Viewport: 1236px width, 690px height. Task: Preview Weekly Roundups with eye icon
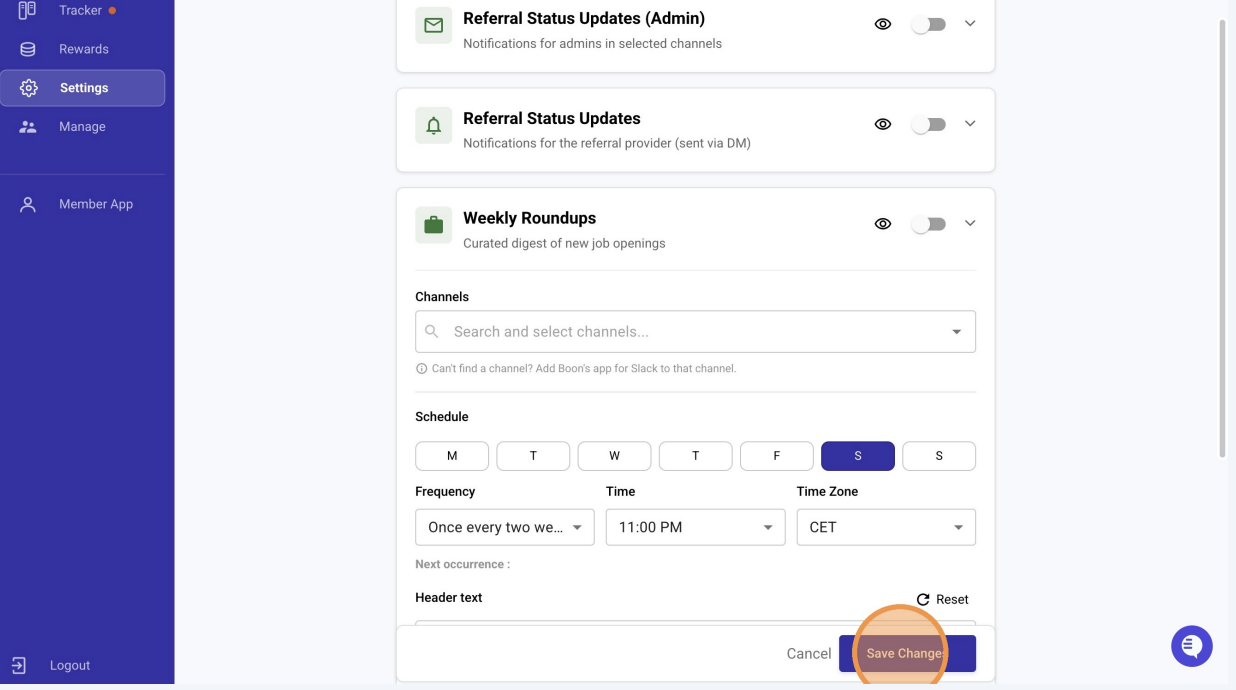coord(883,224)
